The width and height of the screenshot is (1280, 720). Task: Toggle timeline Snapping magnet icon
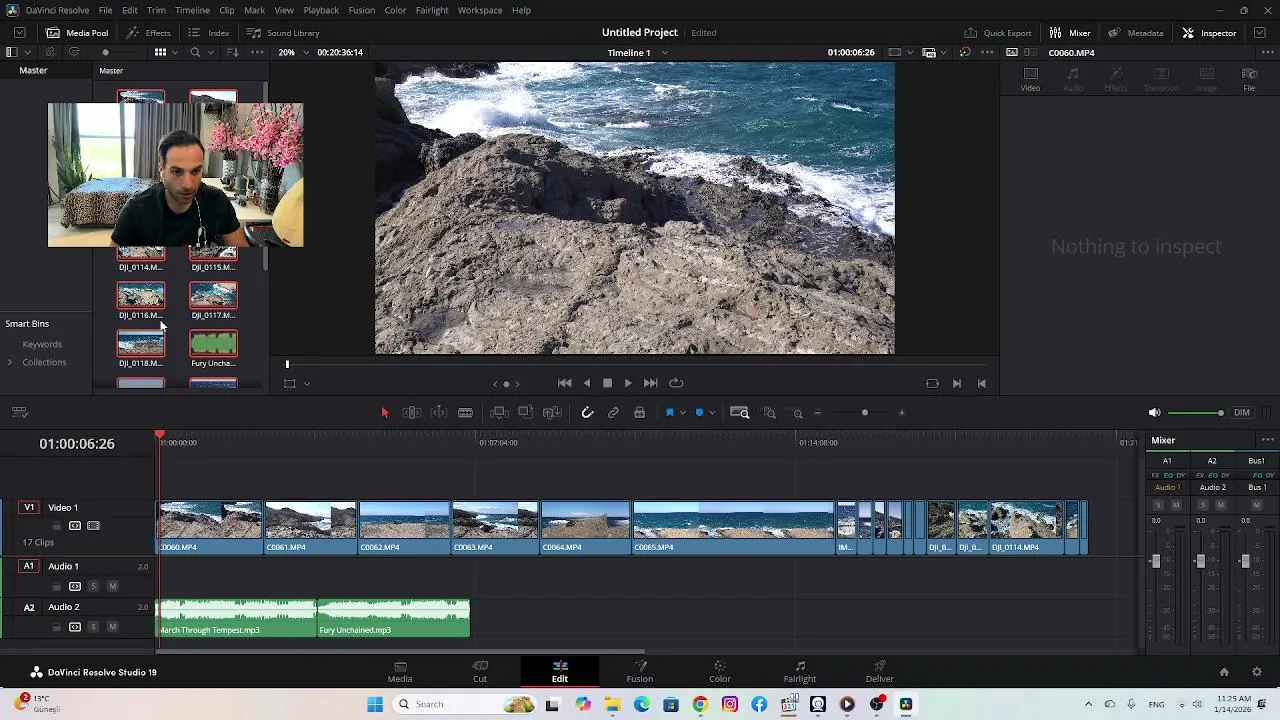tap(587, 413)
